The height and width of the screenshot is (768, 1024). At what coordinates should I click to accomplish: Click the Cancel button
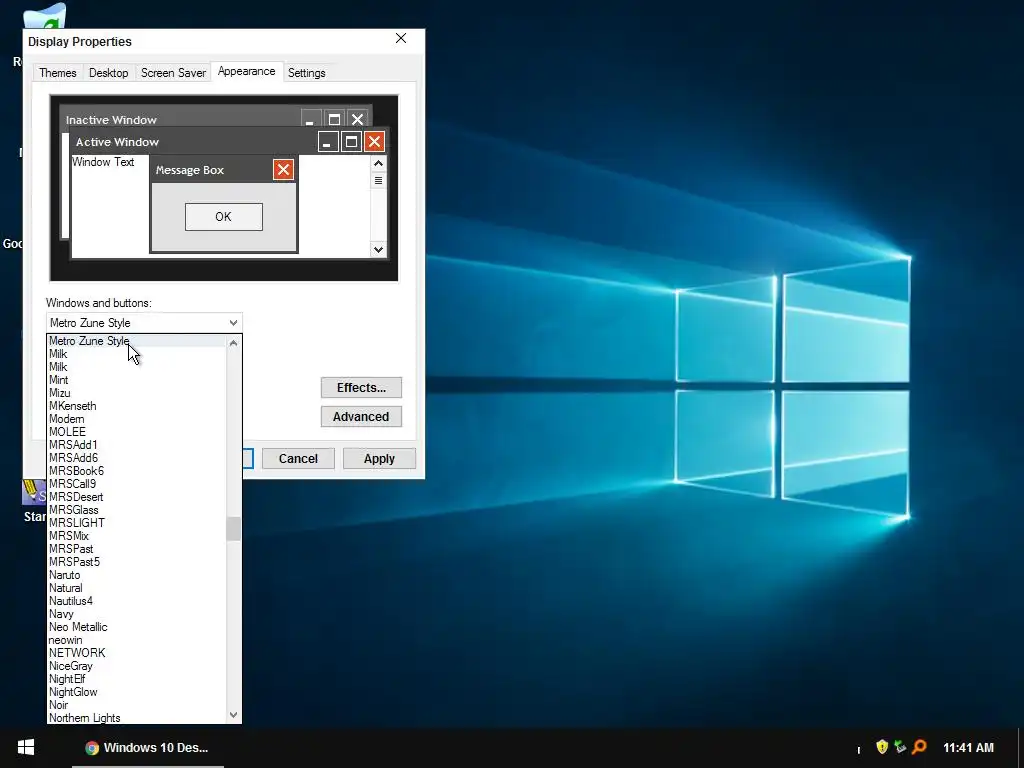[298, 458]
